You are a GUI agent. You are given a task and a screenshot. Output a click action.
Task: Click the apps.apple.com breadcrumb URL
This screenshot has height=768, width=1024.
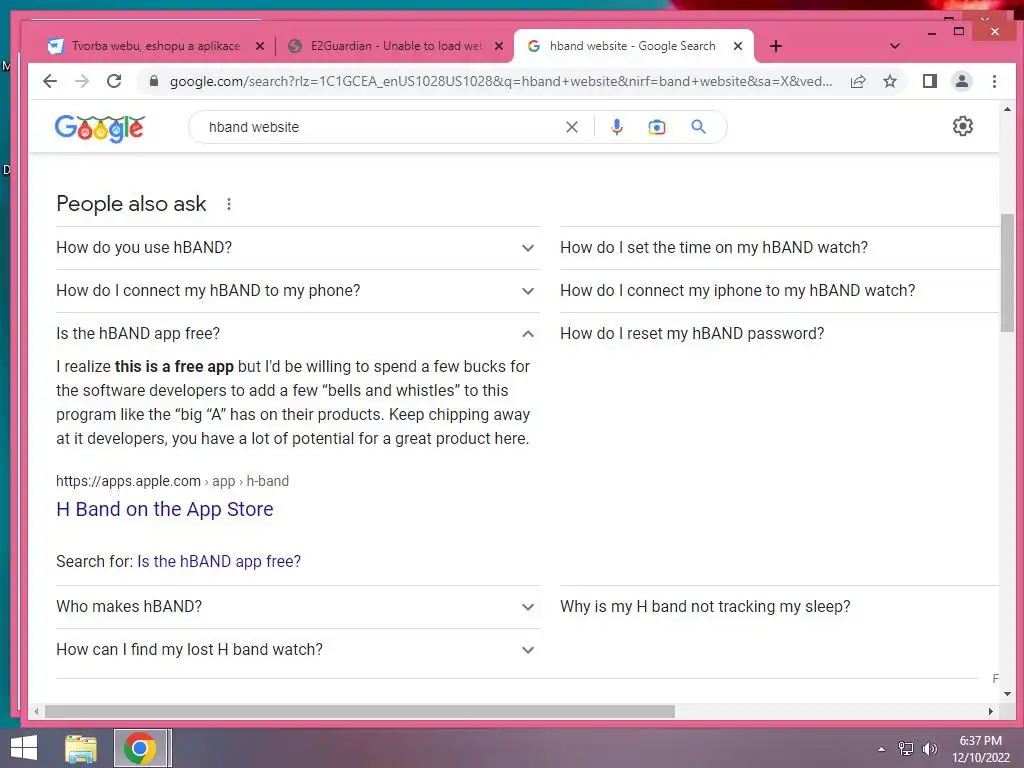172,481
